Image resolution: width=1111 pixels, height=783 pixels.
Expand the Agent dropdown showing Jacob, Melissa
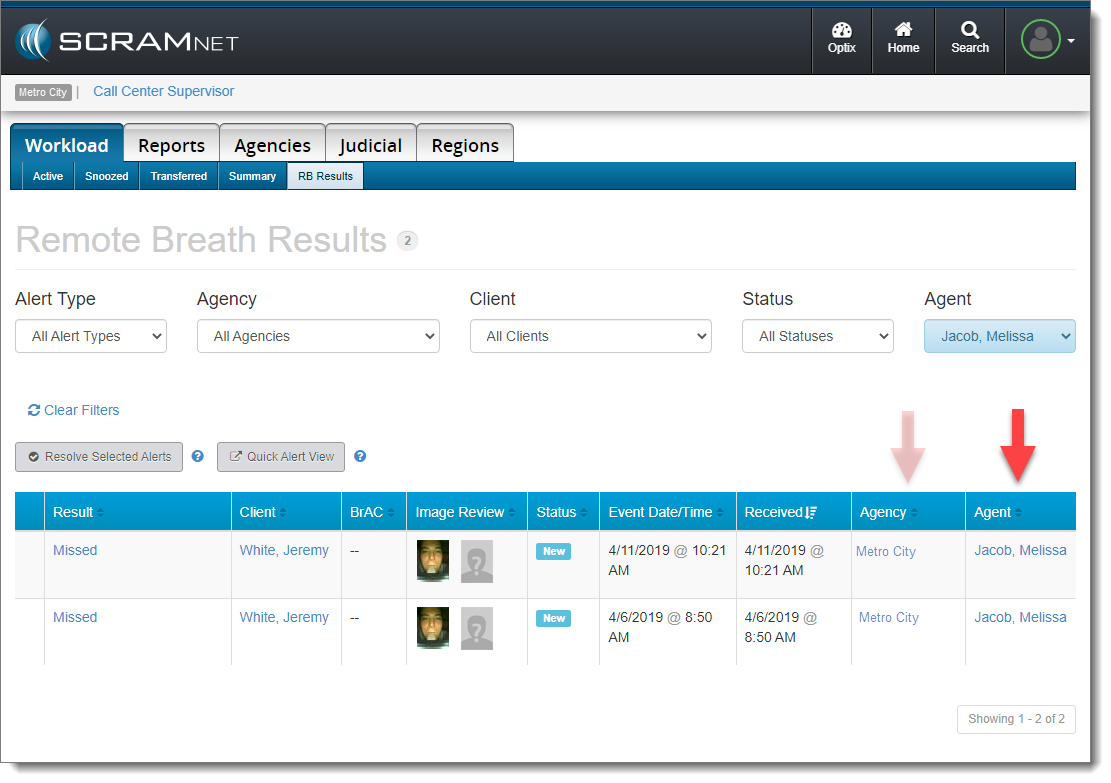tap(999, 336)
